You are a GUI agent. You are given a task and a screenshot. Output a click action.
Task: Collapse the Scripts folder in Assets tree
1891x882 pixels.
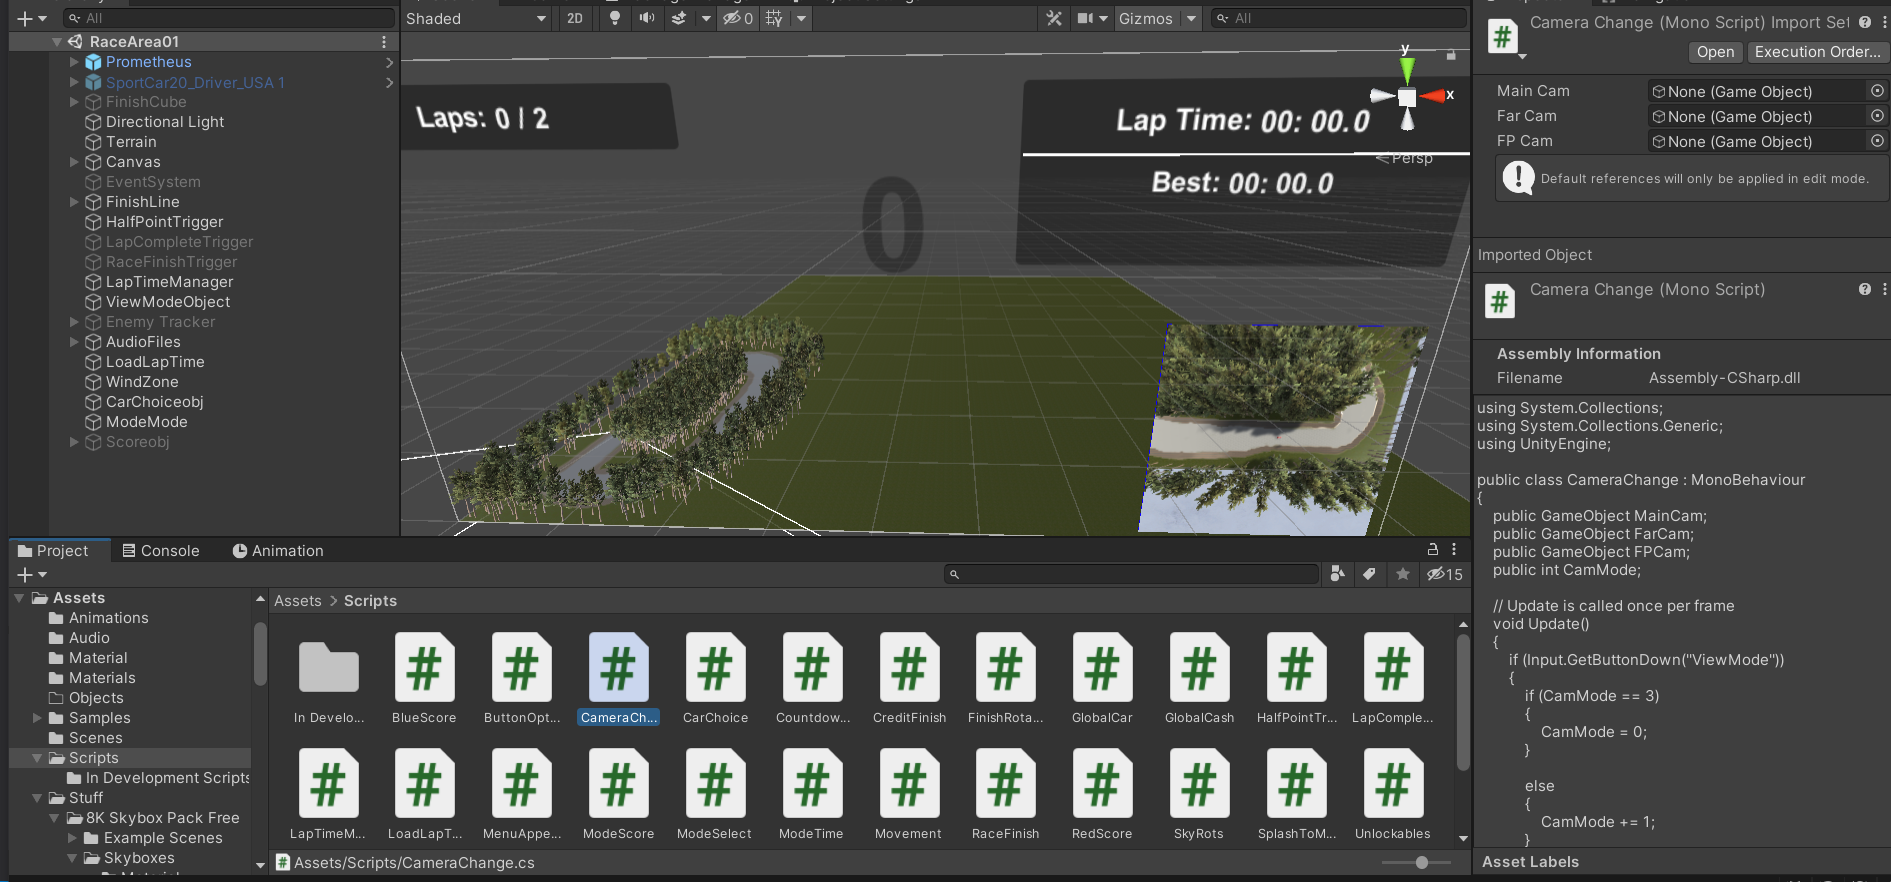pos(37,758)
